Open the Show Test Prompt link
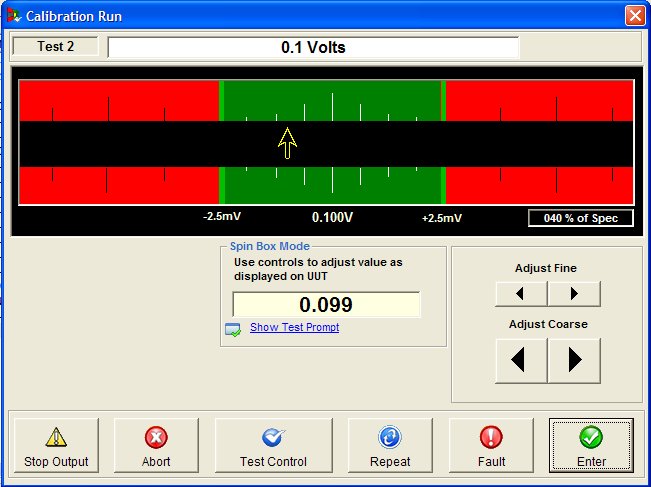The height and width of the screenshot is (487, 651). (294, 328)
